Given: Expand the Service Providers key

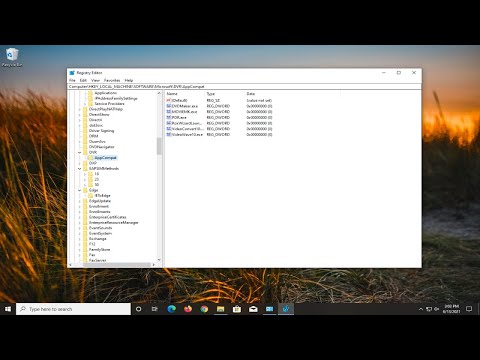Looking at the screenshot, I should (85, 104).
